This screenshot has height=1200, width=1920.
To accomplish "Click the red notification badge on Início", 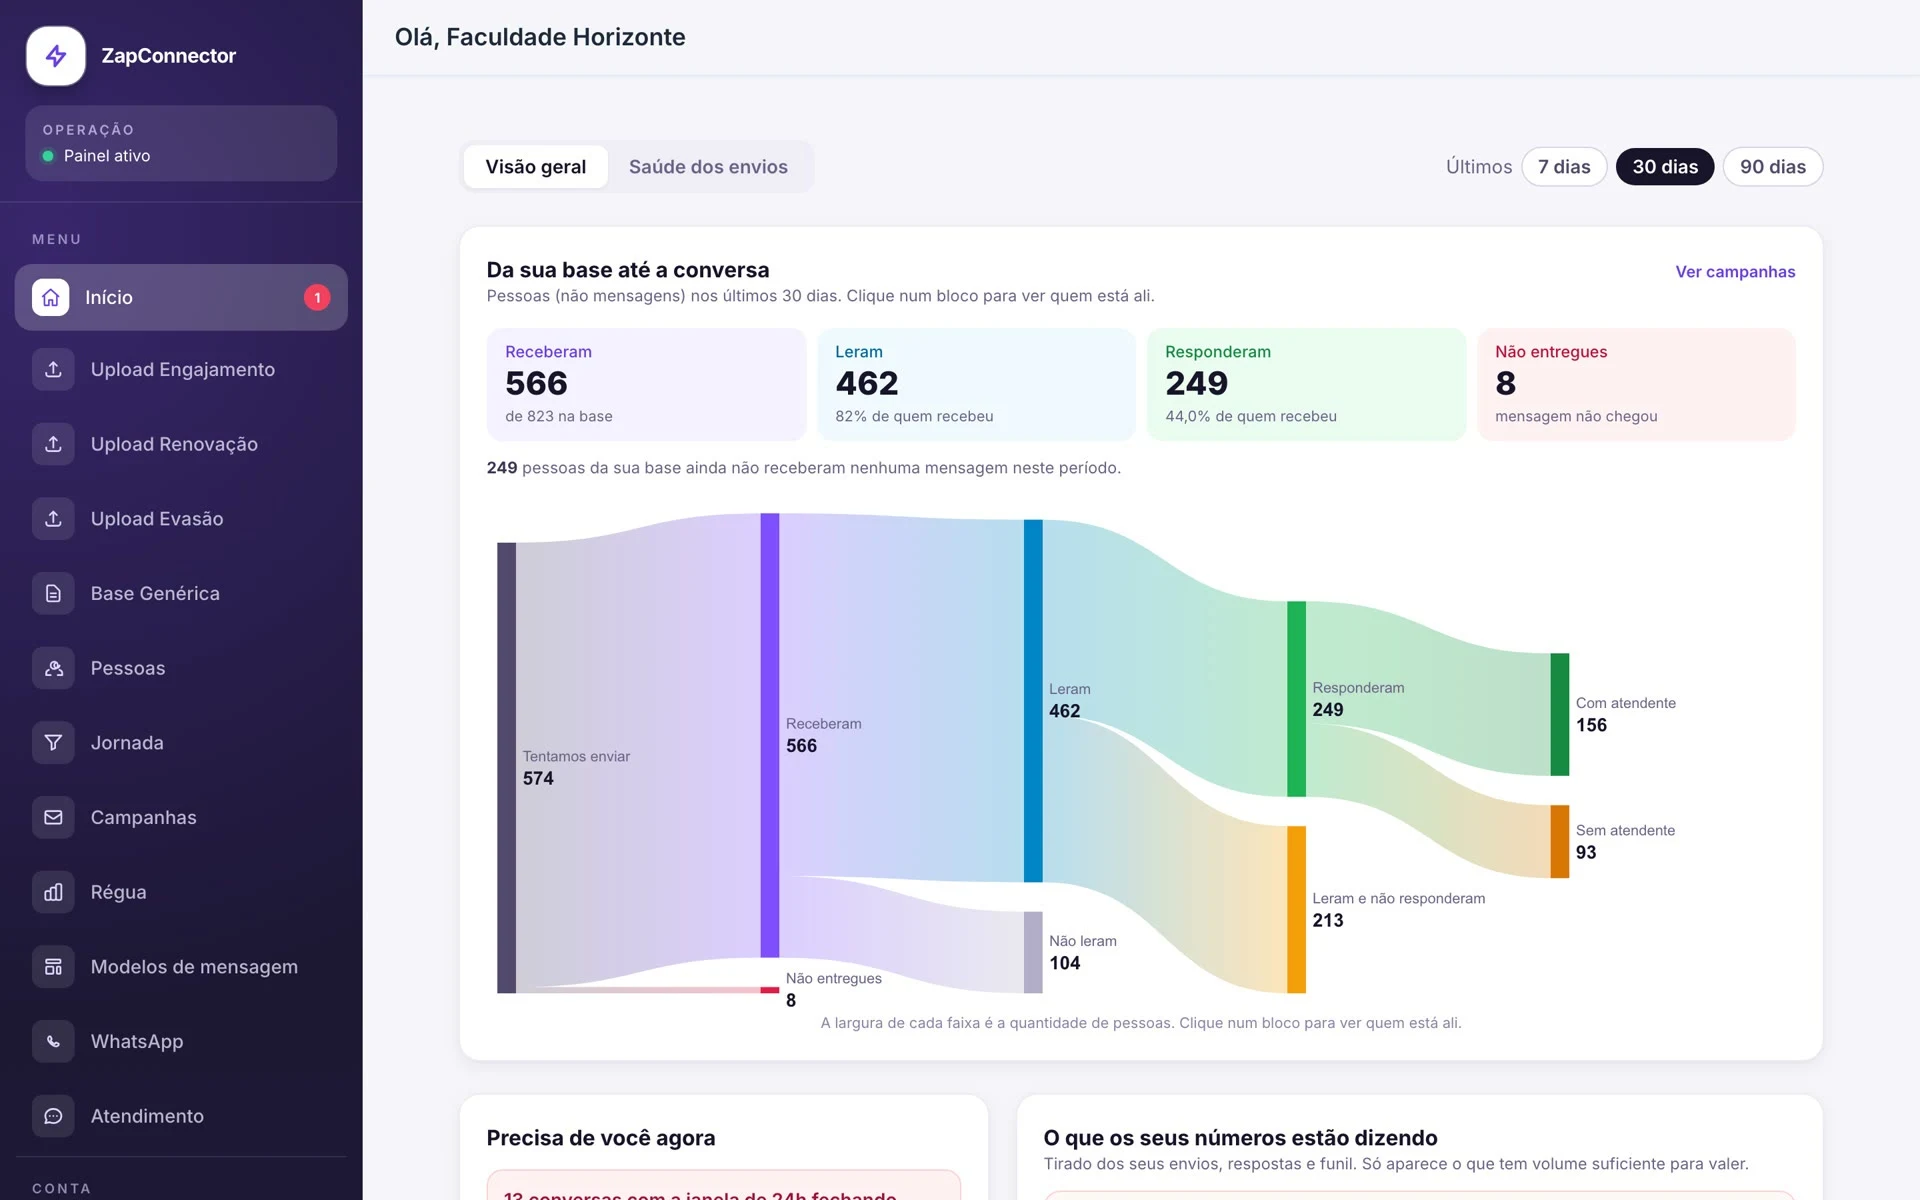I will pyautogui.click(x=317, y=297).
